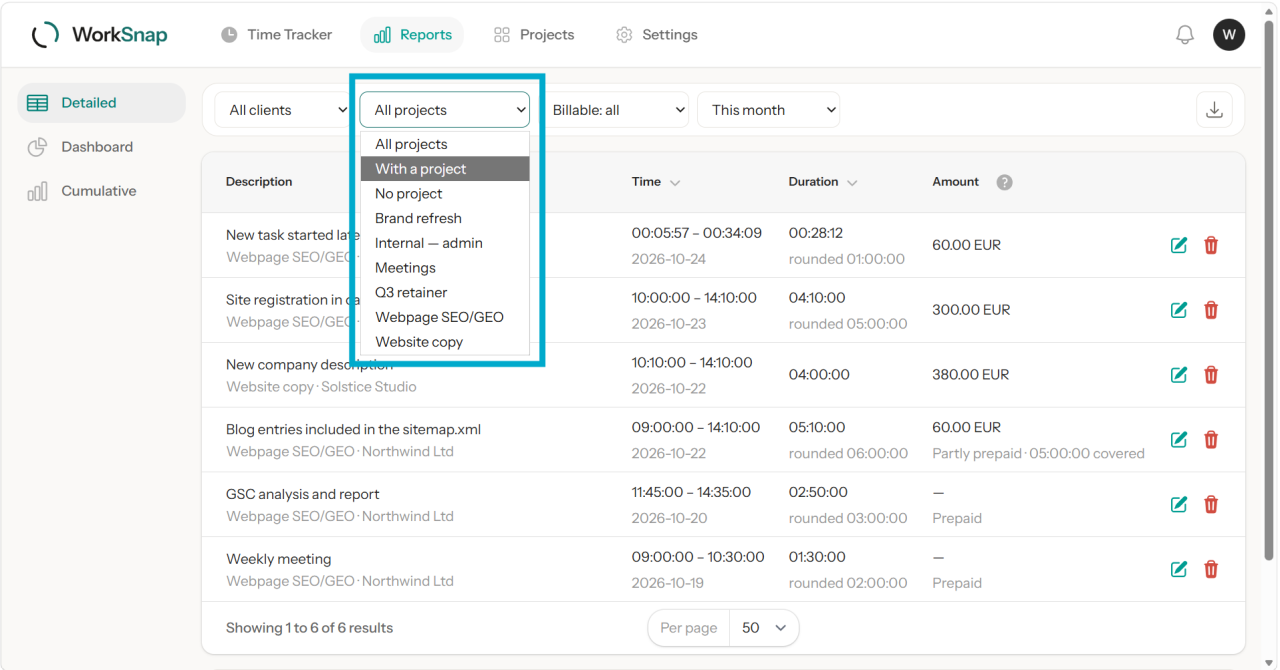Delete the New task started late entry
Screen dimensions: 1280x670
point(1211,245)
